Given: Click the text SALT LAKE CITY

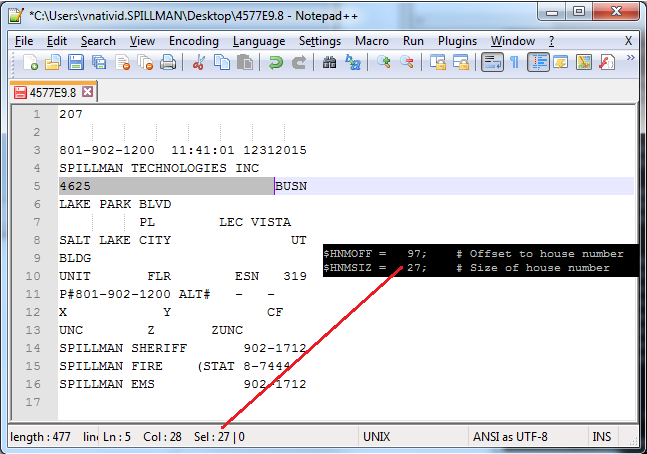Looking at the screenshot, I should point(115,240).
